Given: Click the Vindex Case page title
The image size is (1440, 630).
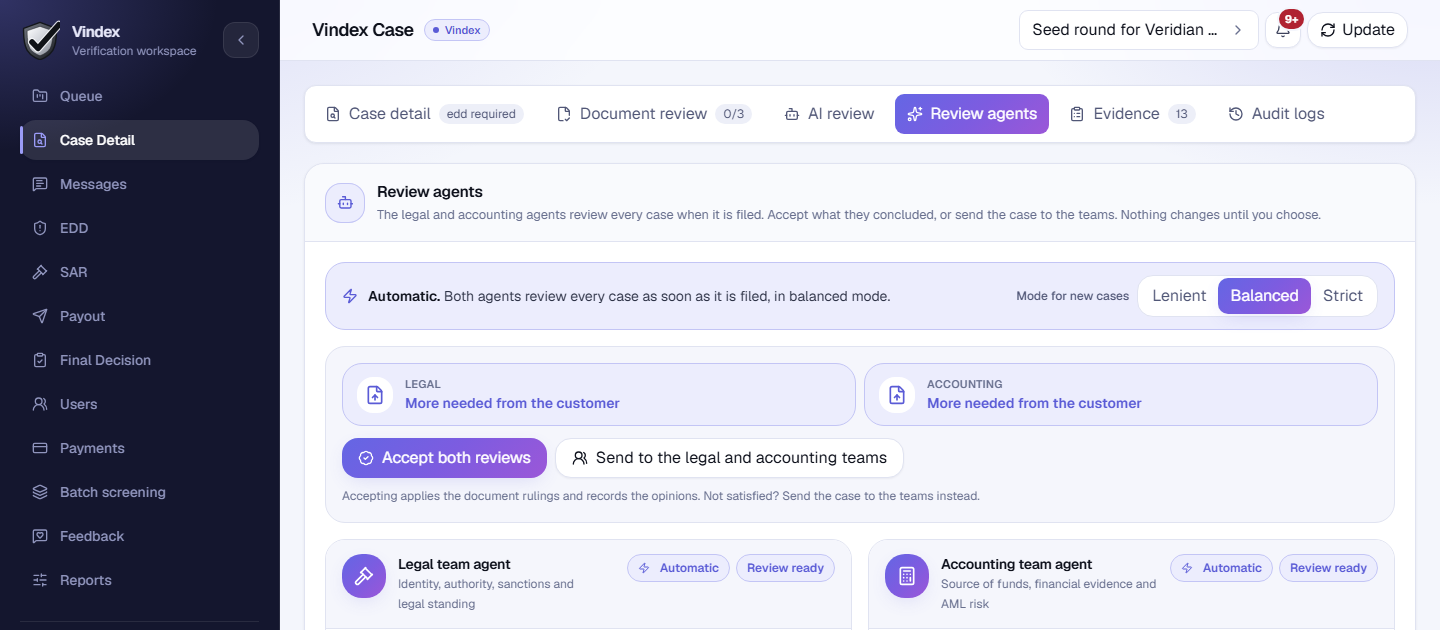Looking at the screenshot, I should (x=363, y=30).
